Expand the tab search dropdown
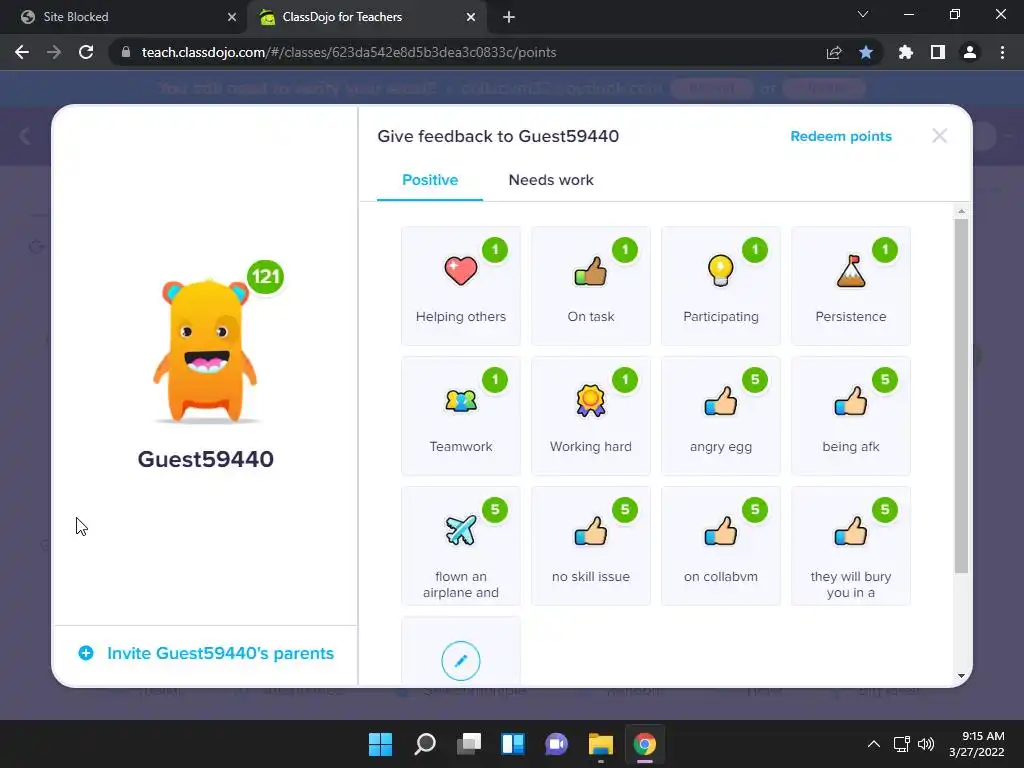 (862, 14)
